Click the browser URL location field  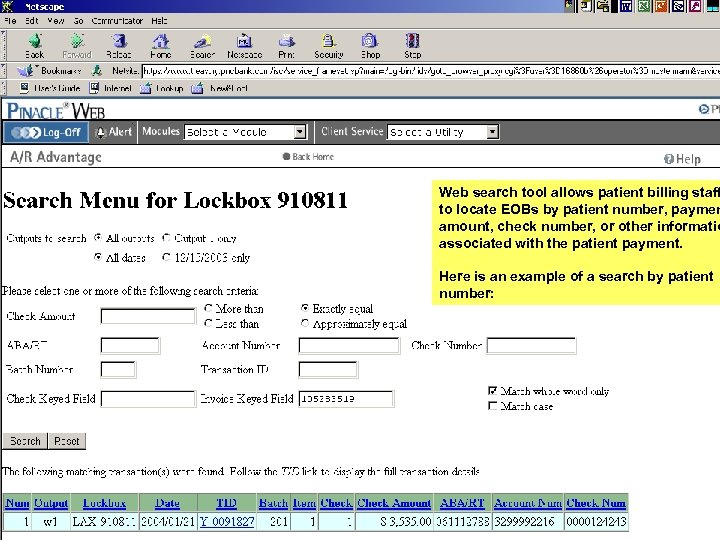431,71
